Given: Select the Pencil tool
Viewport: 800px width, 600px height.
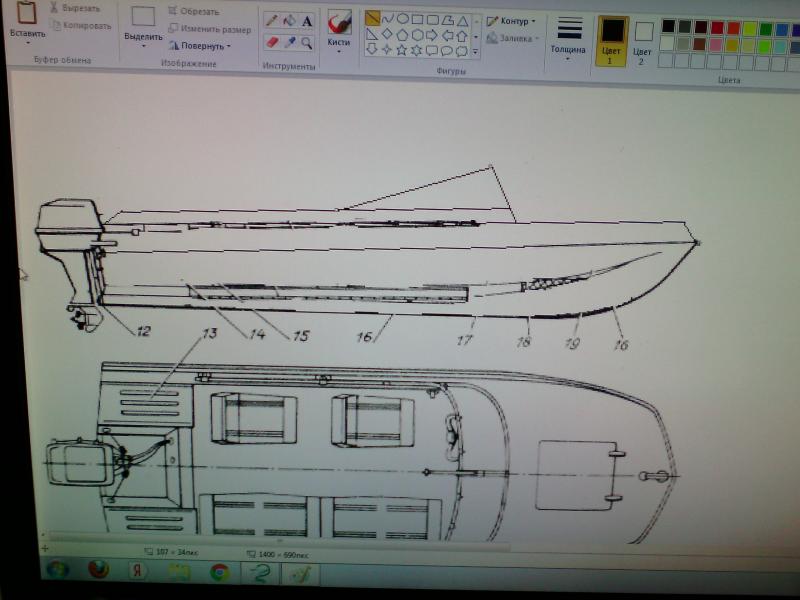Looking at the screenshot, I should [271, 20].
